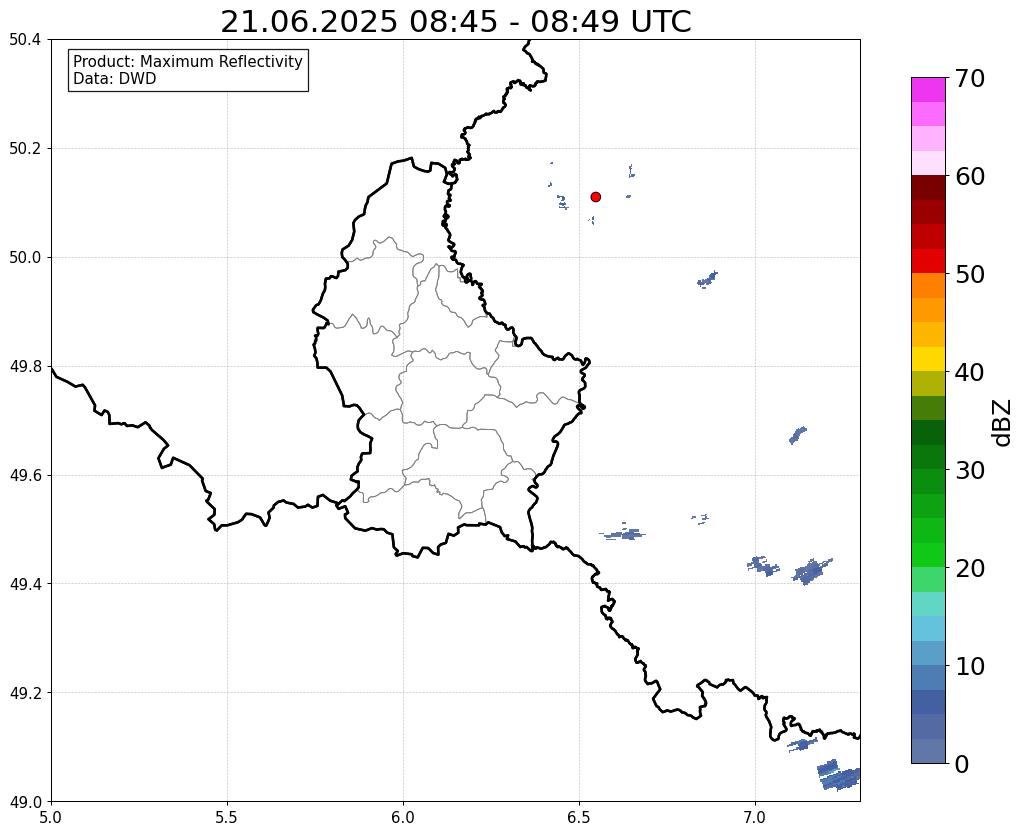Click the colorbar tick label 40
Viewport: 1023px width, 834px height.
coord(970,372)
